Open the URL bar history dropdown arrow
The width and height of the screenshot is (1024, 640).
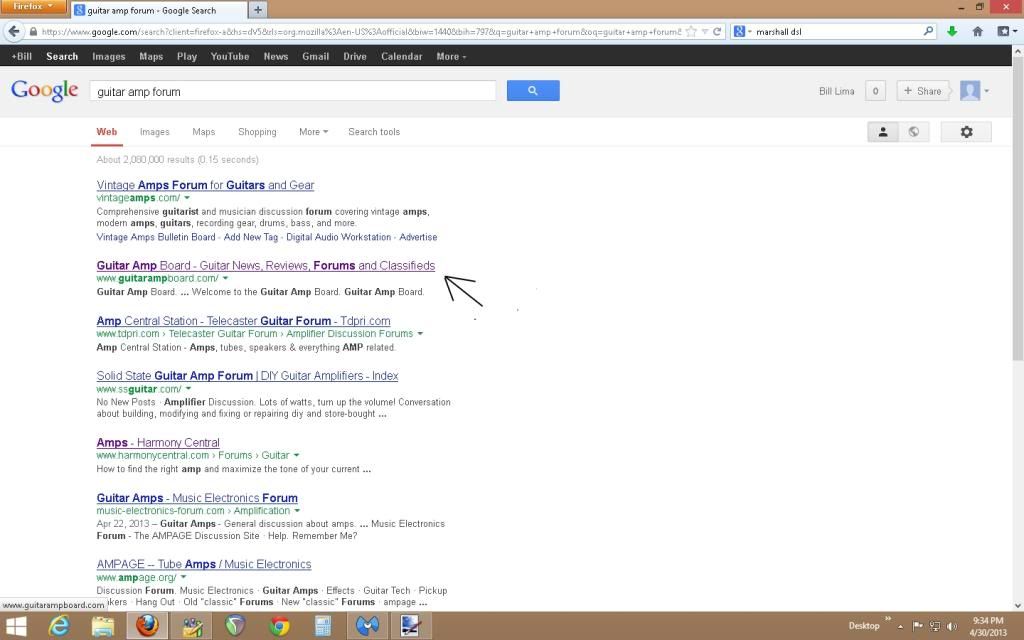pos(705,31)
